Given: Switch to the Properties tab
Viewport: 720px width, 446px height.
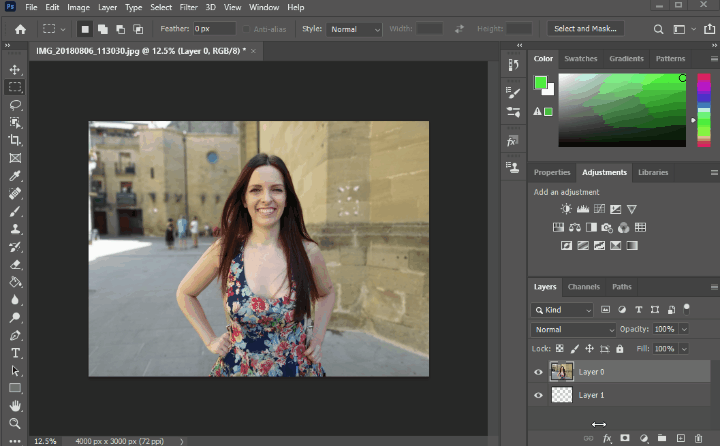Looking at the screenshot, I should [552, 172].
